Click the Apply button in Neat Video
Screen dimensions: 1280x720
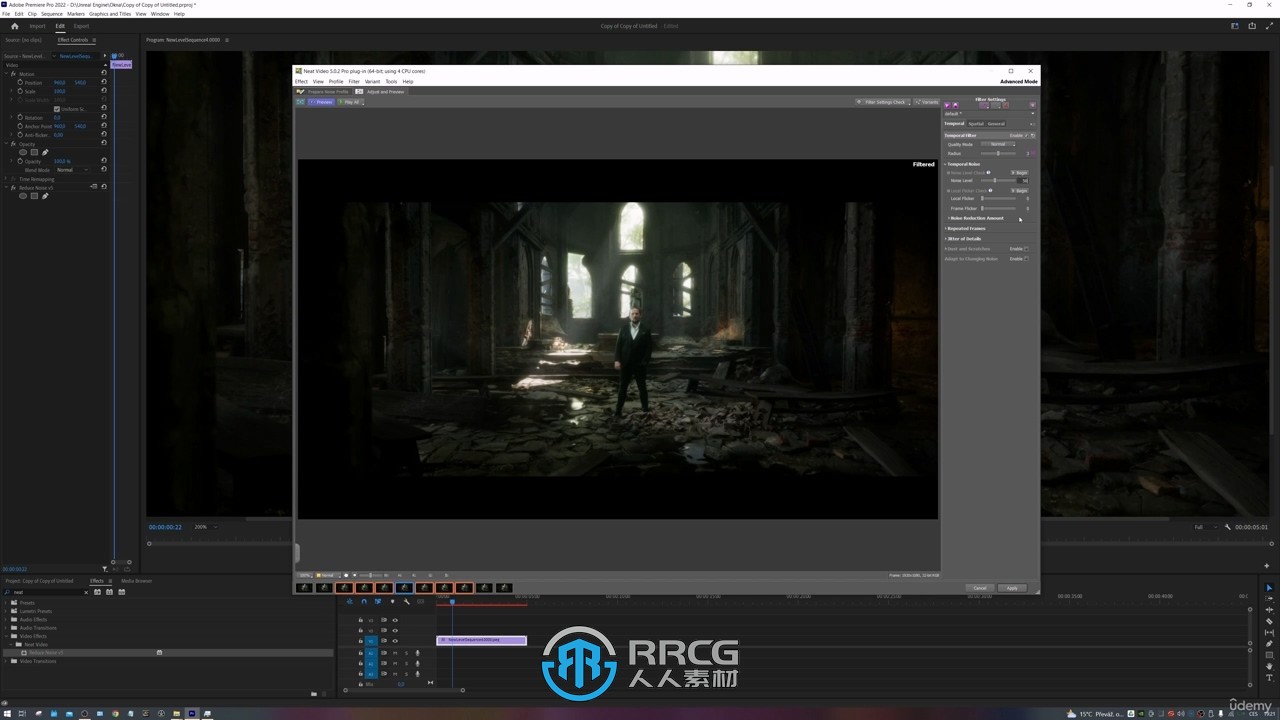[1012, 588]
